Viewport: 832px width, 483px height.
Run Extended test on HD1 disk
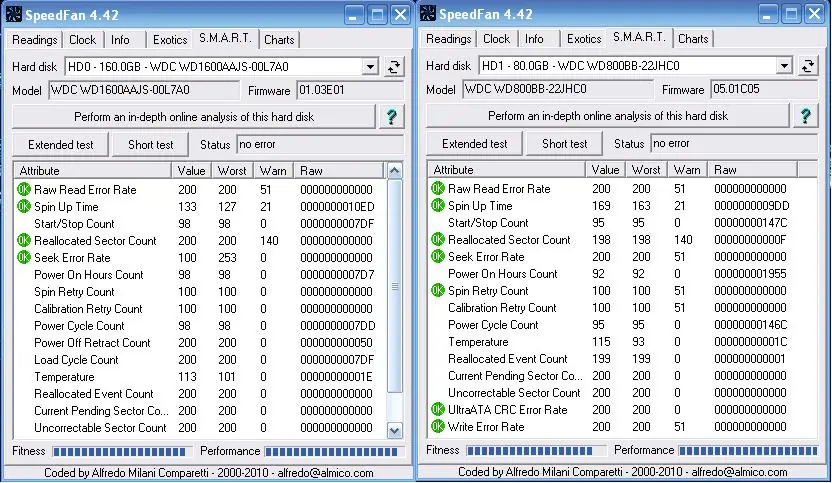click(x=474, y=143)
